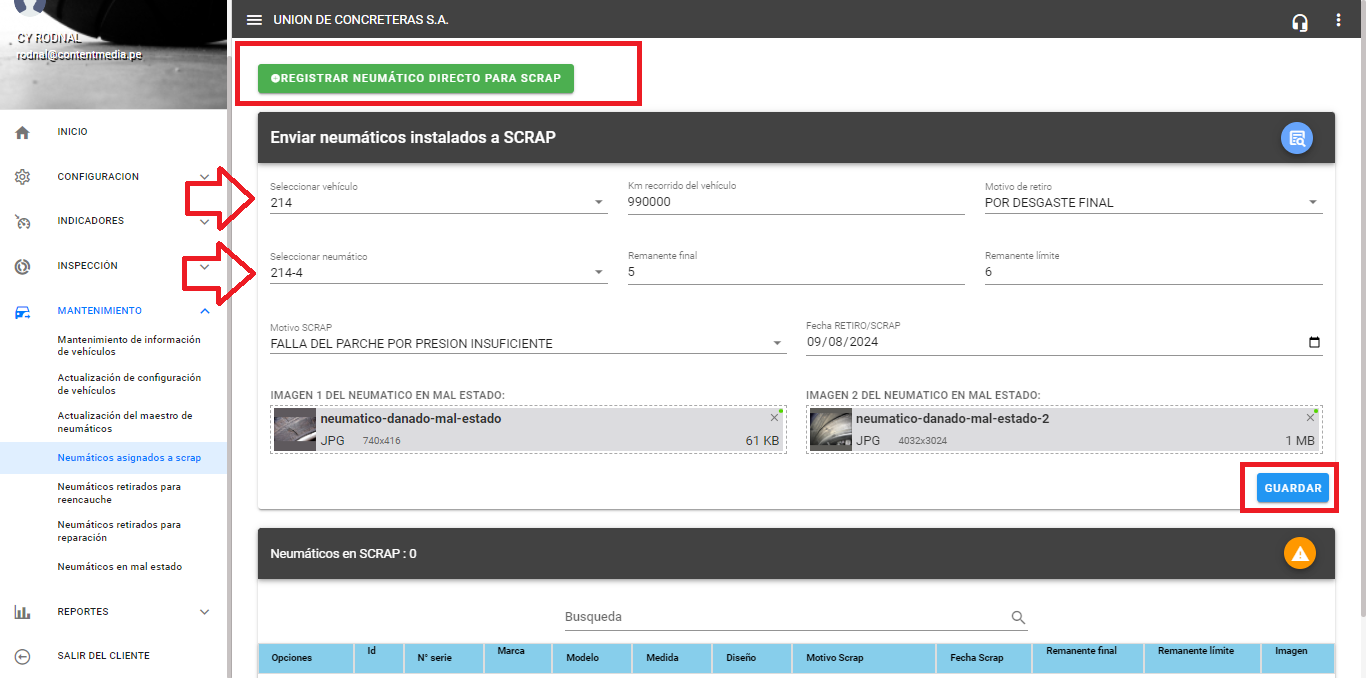
Task: Open Neumáticos en mal estado page
Action: pyautogui.click(x=119, y=567)
